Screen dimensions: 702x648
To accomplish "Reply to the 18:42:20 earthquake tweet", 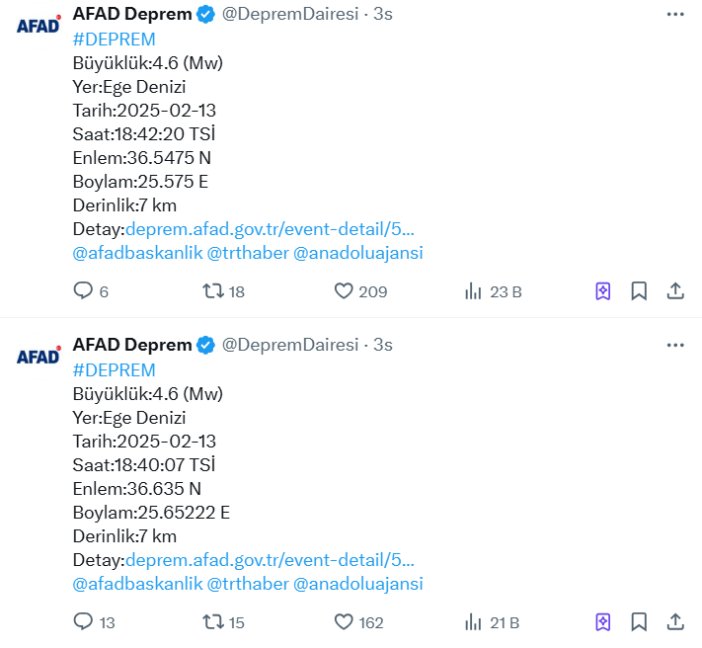I will click(84, 291).
